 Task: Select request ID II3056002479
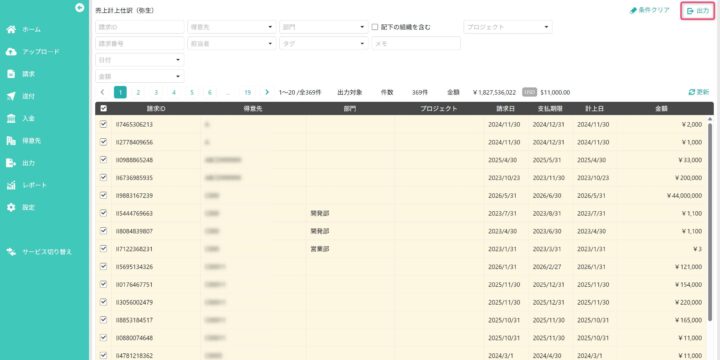(134, 303)
